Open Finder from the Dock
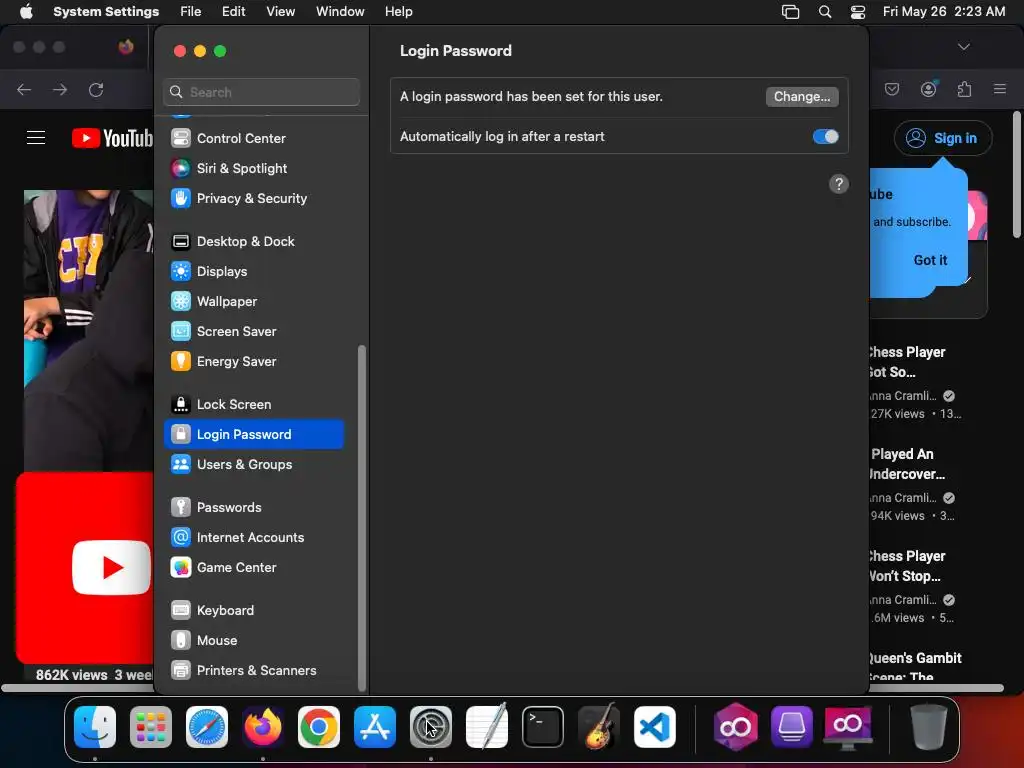This screenshot has height=768, width=1024. pyautogui.click(x=95, y=727)
